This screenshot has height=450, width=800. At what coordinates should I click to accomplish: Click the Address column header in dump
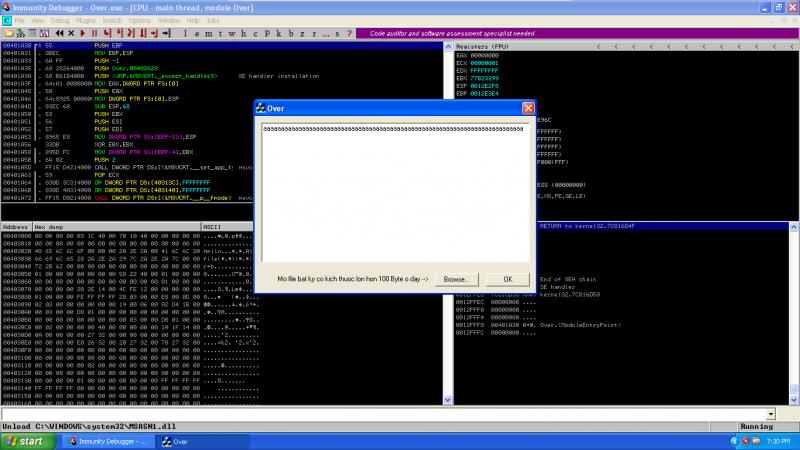16,227
